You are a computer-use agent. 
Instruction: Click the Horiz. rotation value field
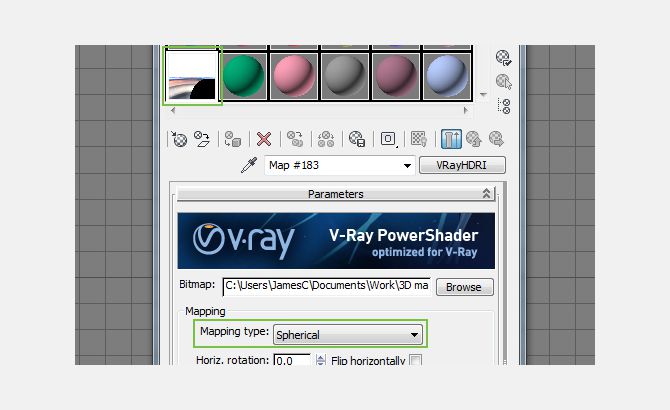click(292, 360)
